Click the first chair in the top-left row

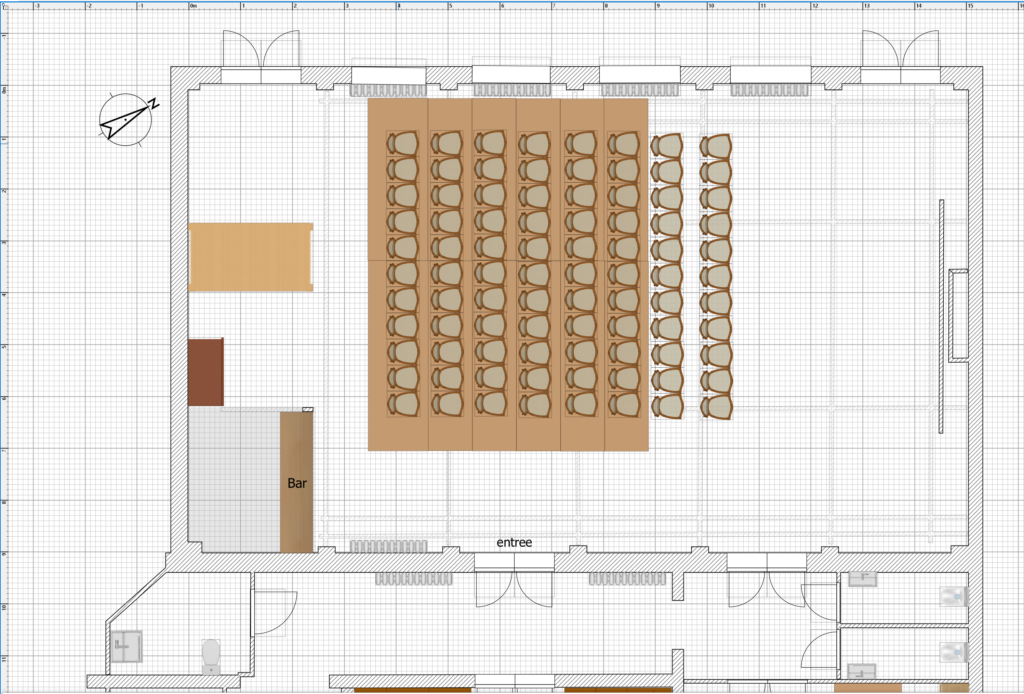point(402,143)
